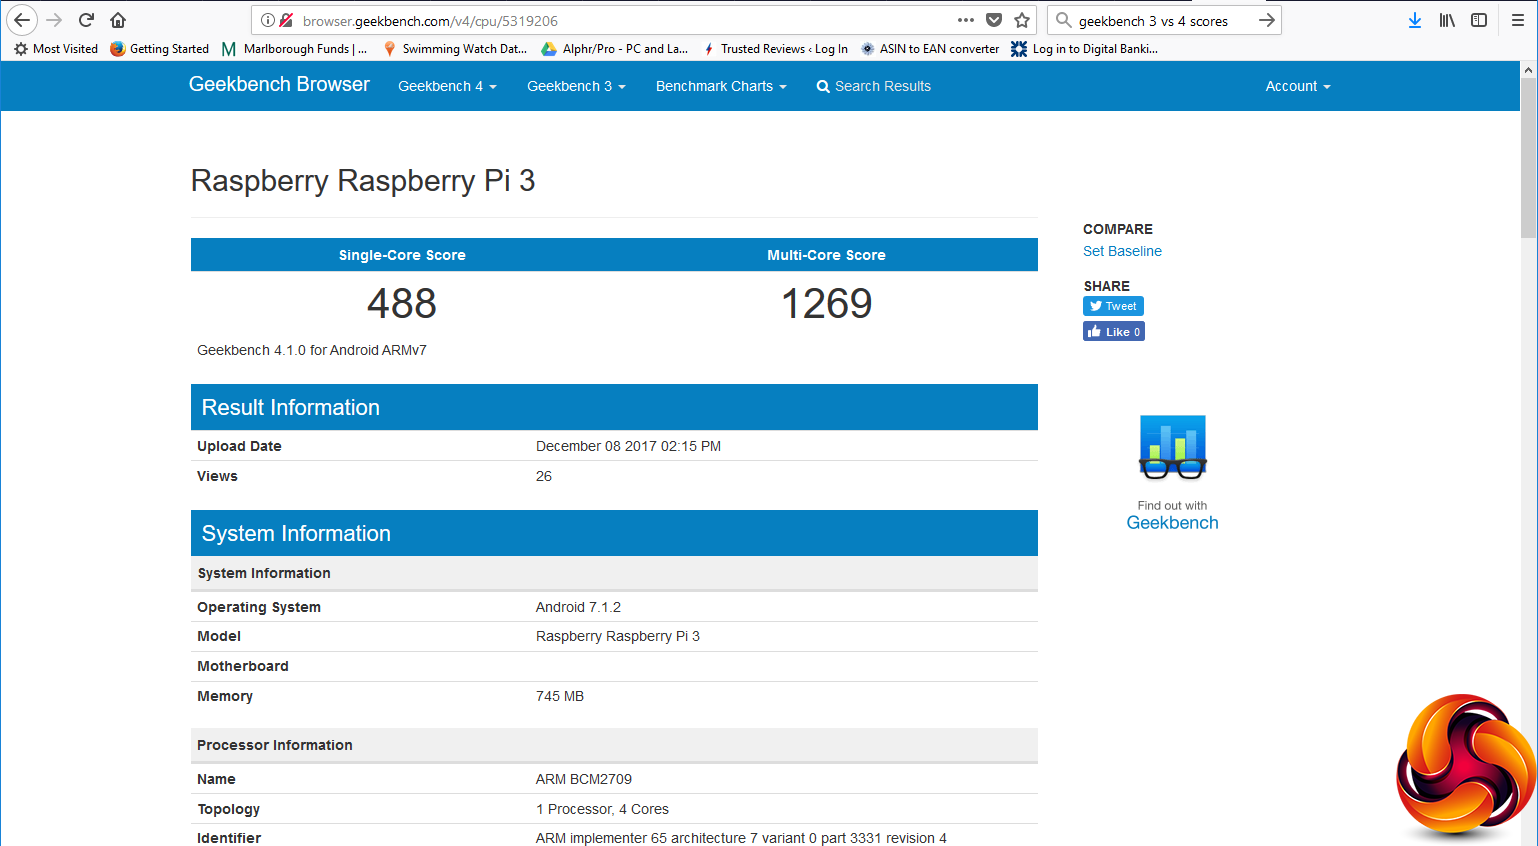Click the Set Baseline link
Viewport: 1538px width, 846px height.
coord(1122,251)
